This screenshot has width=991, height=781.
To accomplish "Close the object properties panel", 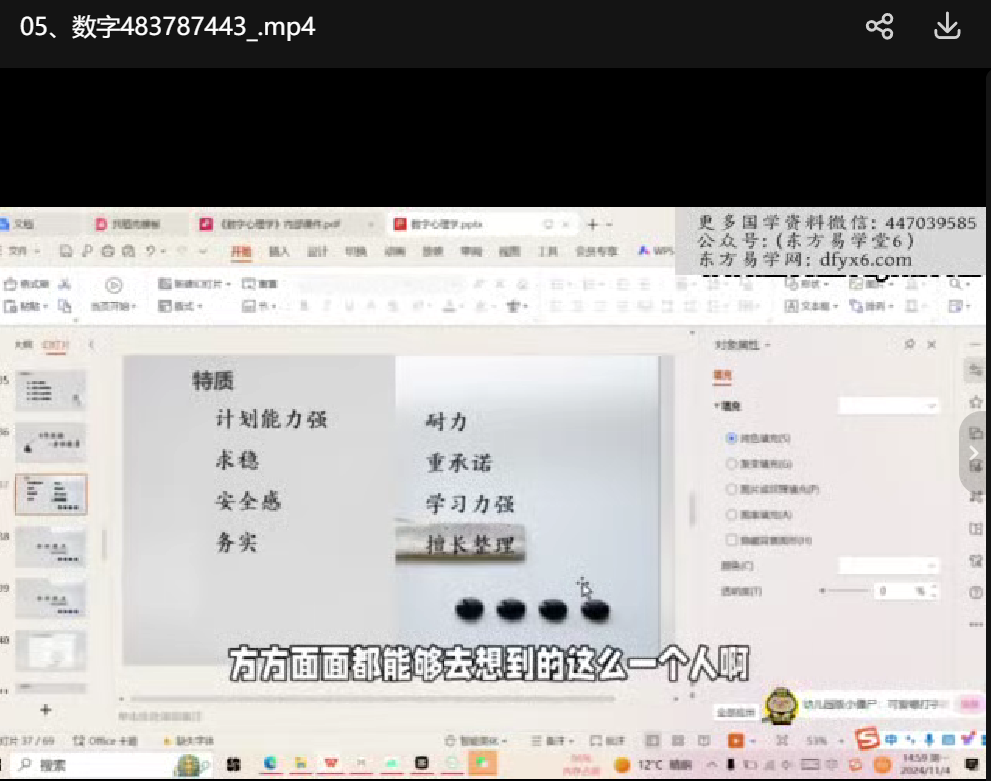I will [932, 344].
